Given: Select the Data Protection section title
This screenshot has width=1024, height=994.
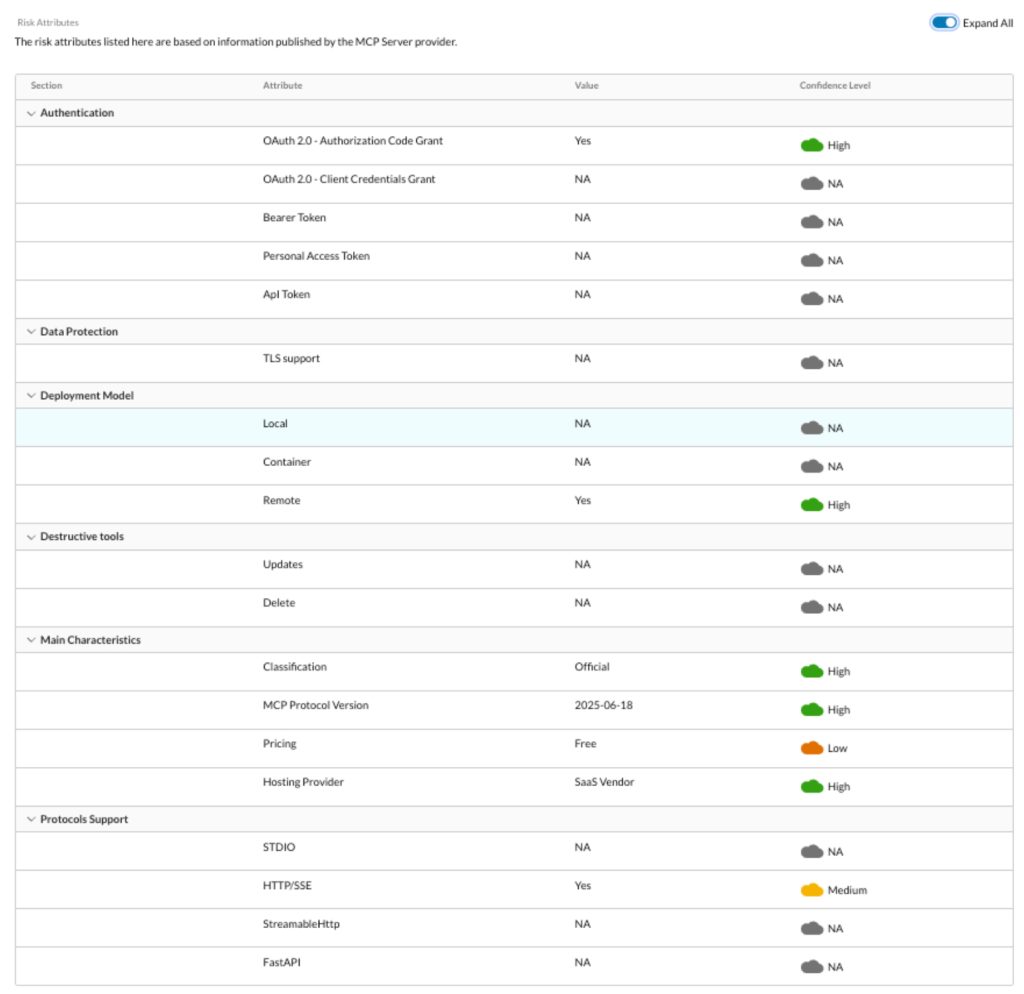Looking at the screenshot, I should pos(79,332).
